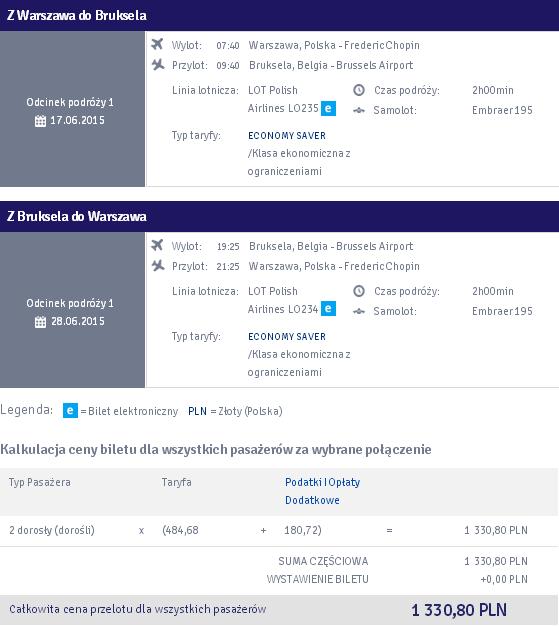Click the blue e icon in the Legenda

70,410
